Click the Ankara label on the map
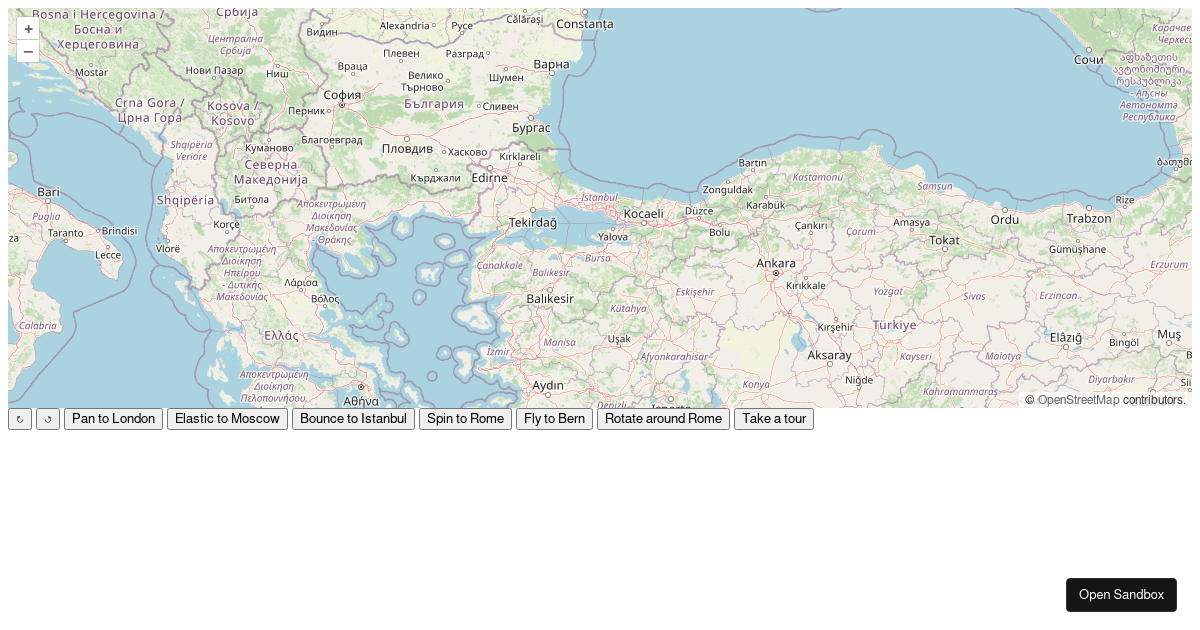 pos(776,263)
